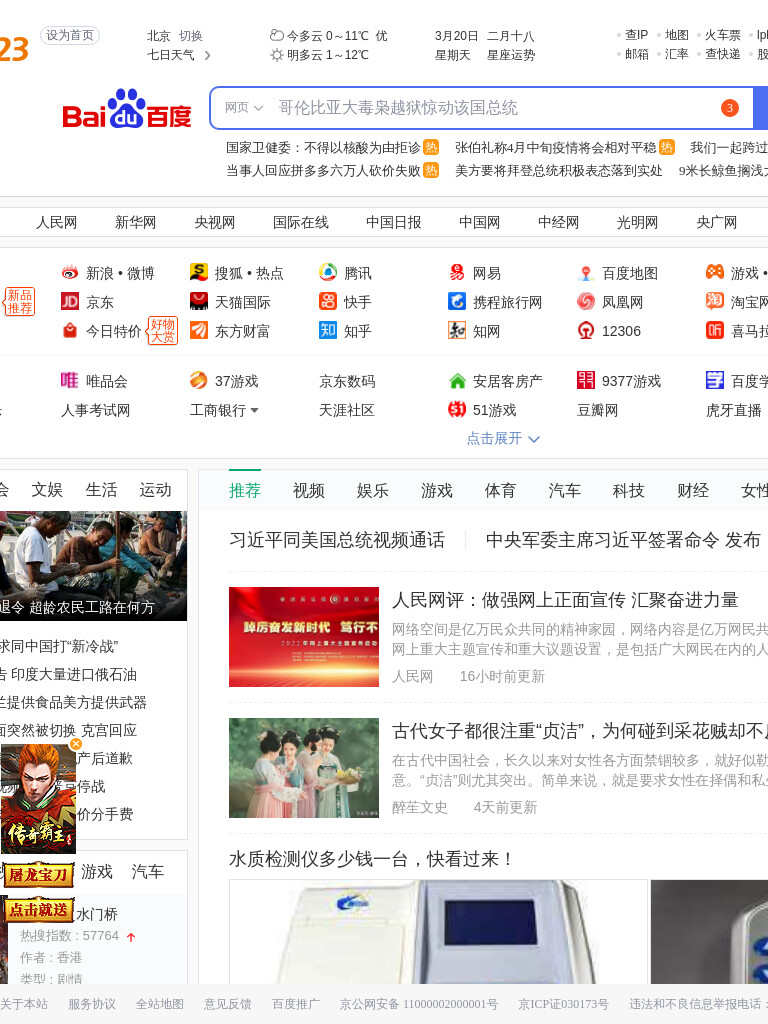
Task: Select the 文娱 tab in left panel
Action: pos(47,490)
